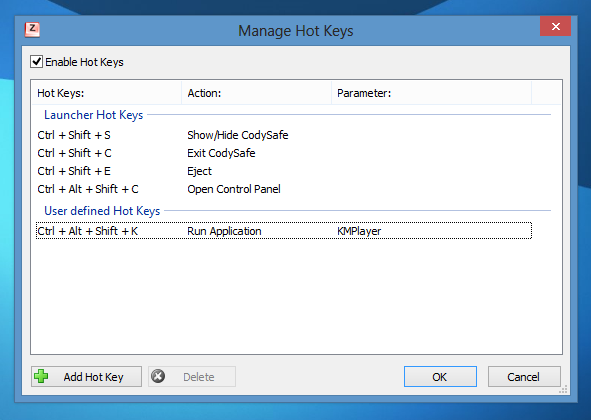The width and height of the screenshot is (591, 420).
Task: Click the Launcher Hot Keys group heading
Action: pyautogui.click(x=93, y=115)
